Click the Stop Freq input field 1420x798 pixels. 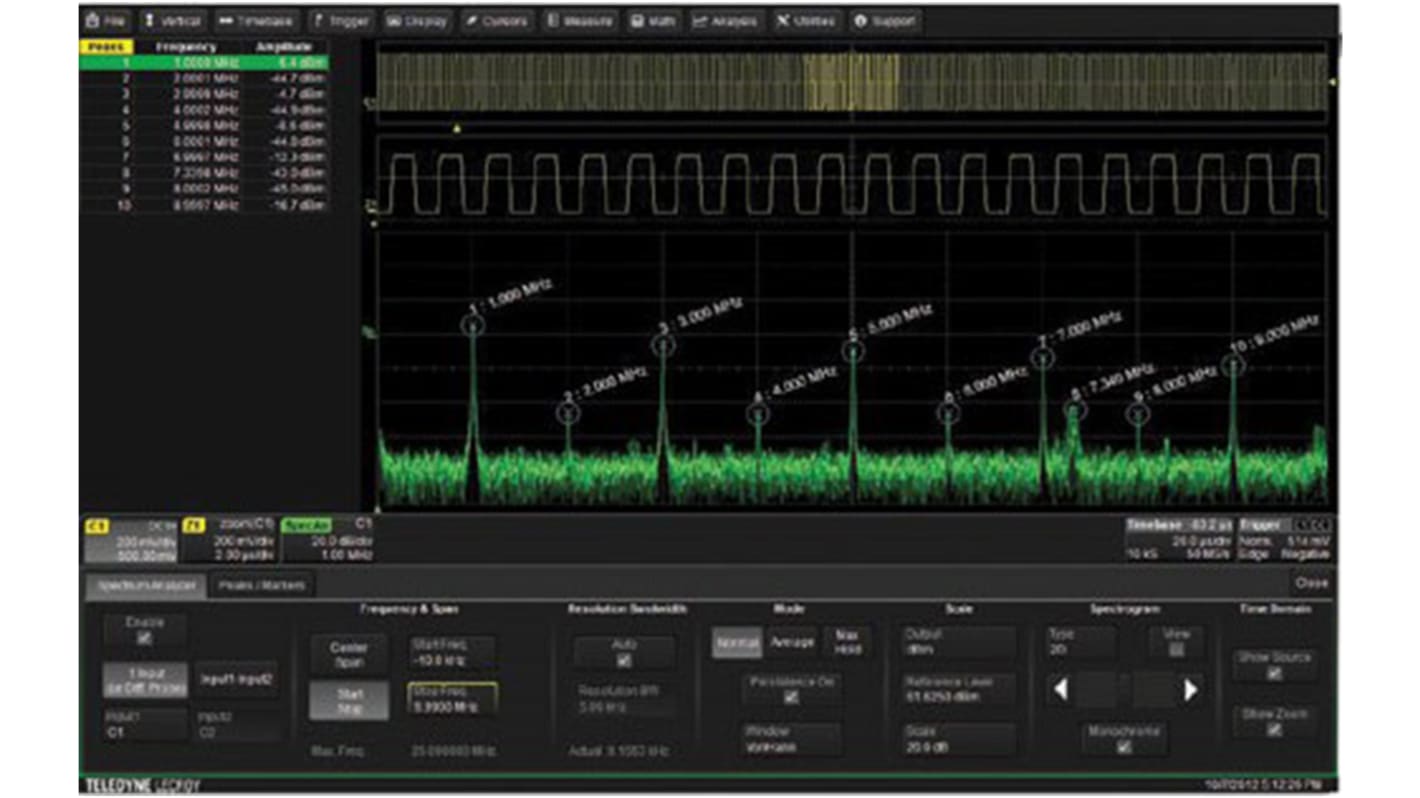pos(452,699)
